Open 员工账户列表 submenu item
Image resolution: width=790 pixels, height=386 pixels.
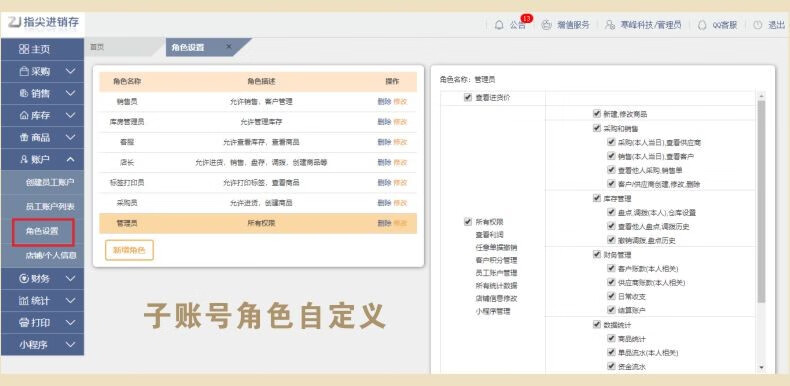[x=50, y=207]
